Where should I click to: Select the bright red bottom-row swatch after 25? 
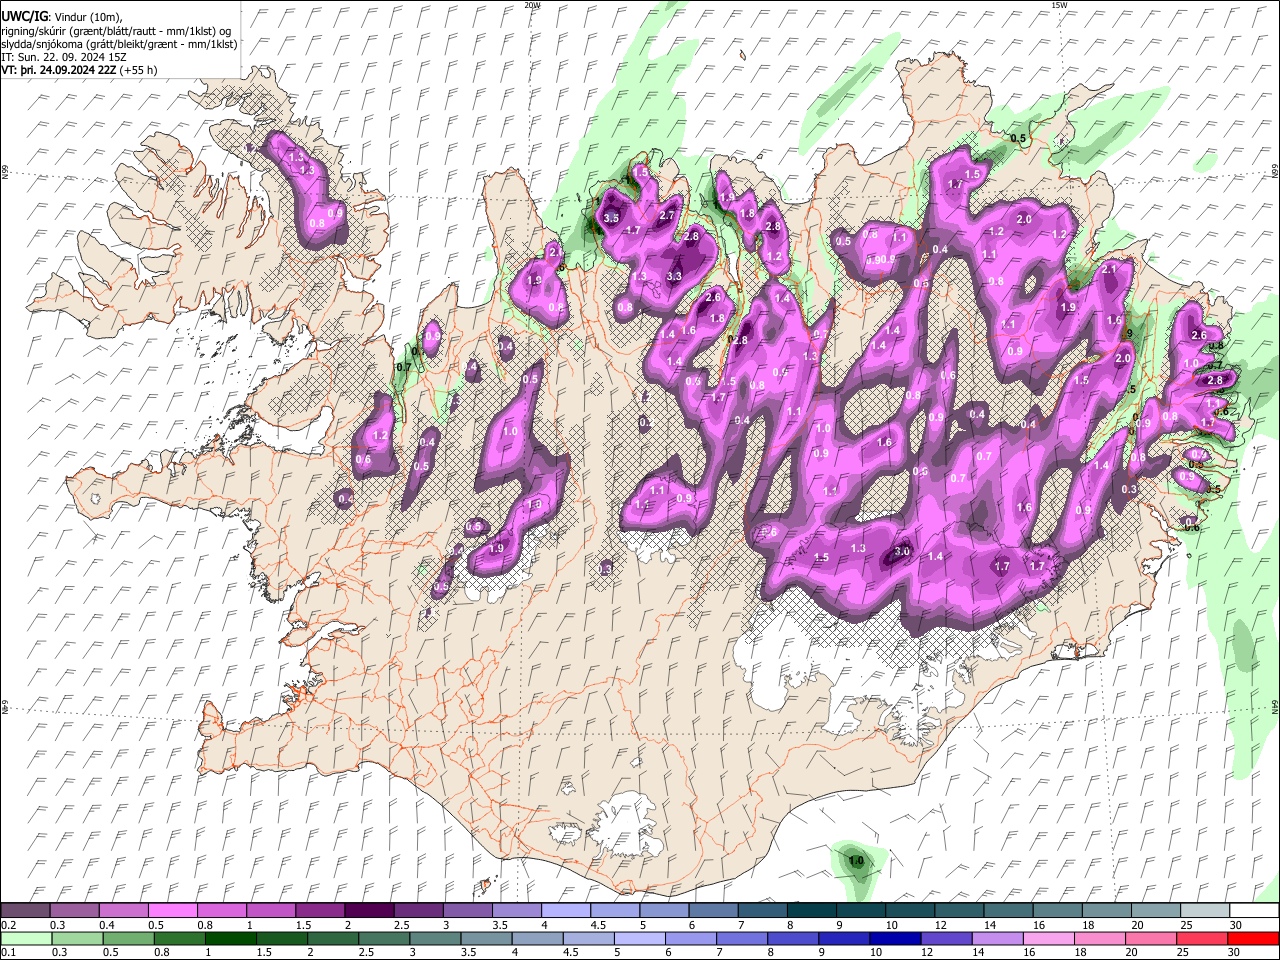coord(1254,938)
